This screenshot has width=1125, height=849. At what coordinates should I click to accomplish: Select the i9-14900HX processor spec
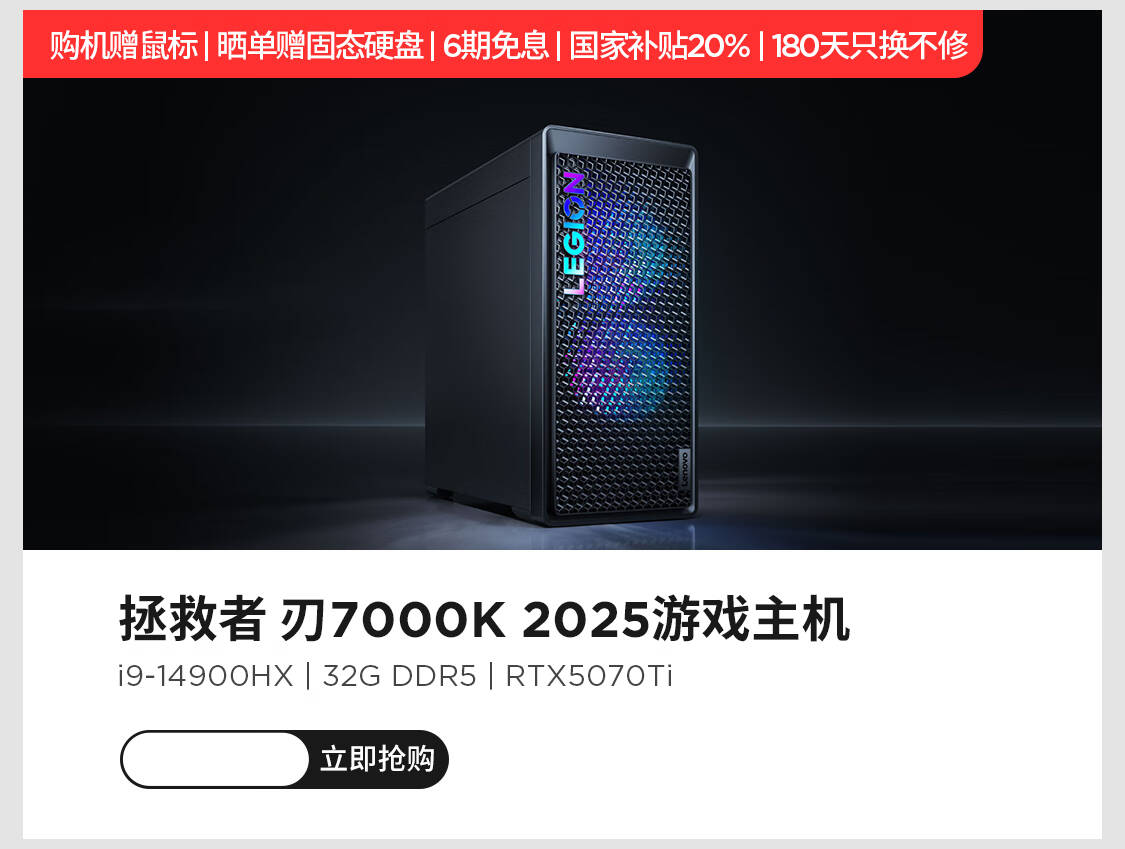[206, 676]
